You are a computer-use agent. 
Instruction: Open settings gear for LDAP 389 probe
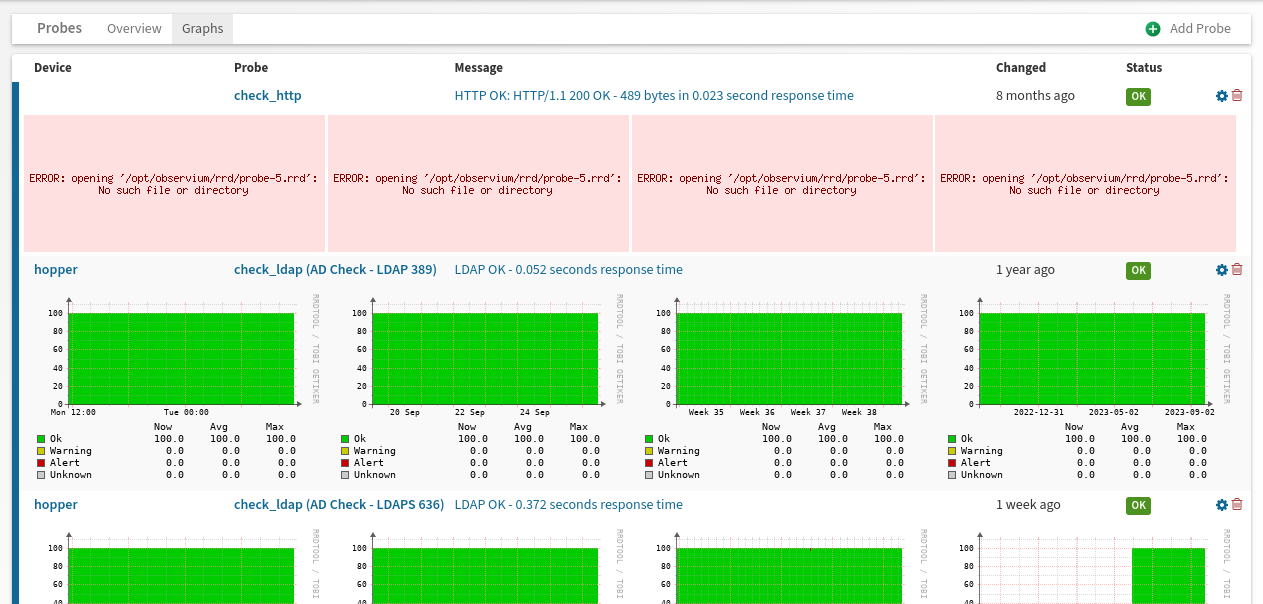[x=1221, y=270]
